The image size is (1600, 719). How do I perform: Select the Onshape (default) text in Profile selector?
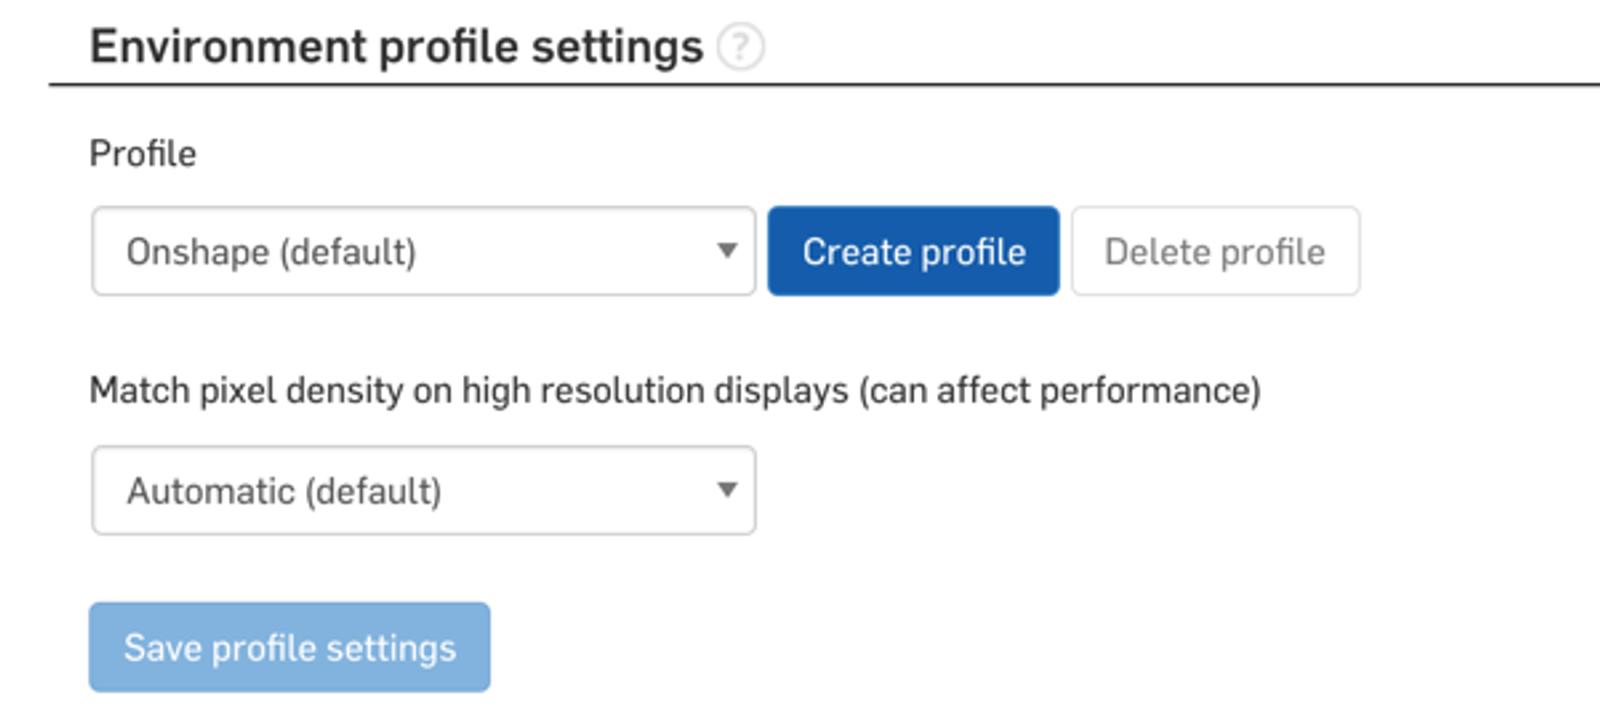271,252
